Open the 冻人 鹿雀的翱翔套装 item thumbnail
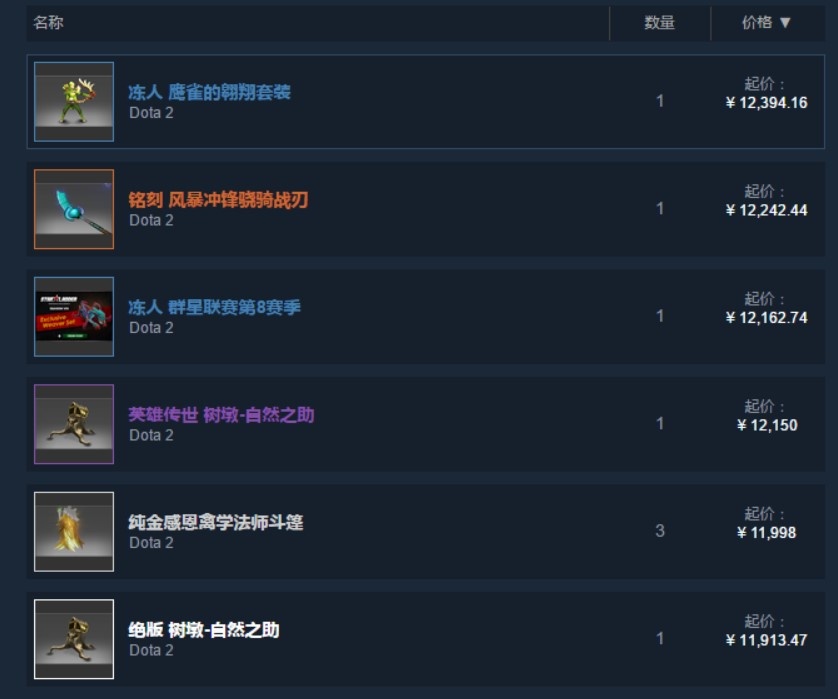This screenshot has width=838, height=699. tap(74, 102)
